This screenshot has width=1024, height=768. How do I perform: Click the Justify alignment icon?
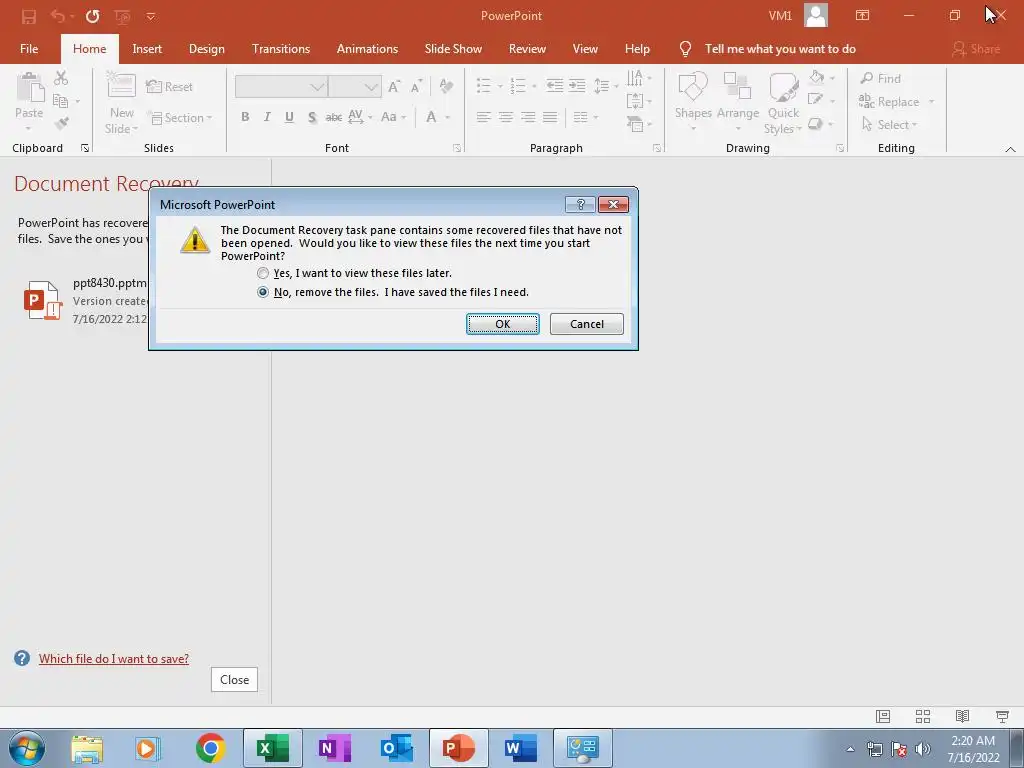tap(550, 117)
